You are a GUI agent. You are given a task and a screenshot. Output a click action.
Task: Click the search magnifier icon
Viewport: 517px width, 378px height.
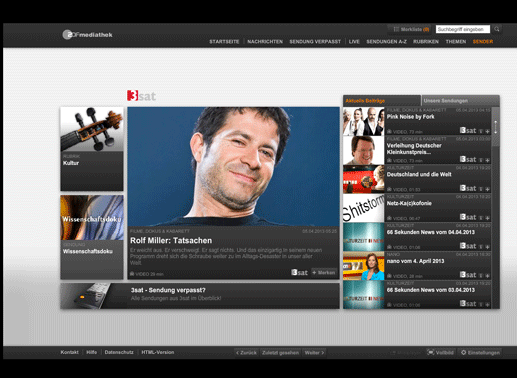point(497,29)
